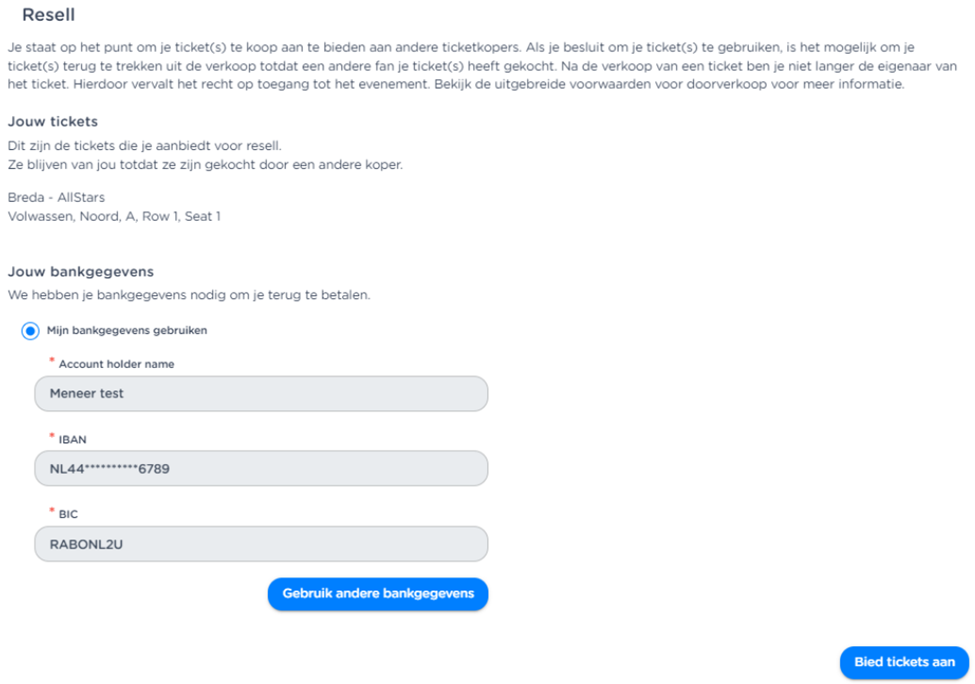Click the red asterisk before BIC

52,511
